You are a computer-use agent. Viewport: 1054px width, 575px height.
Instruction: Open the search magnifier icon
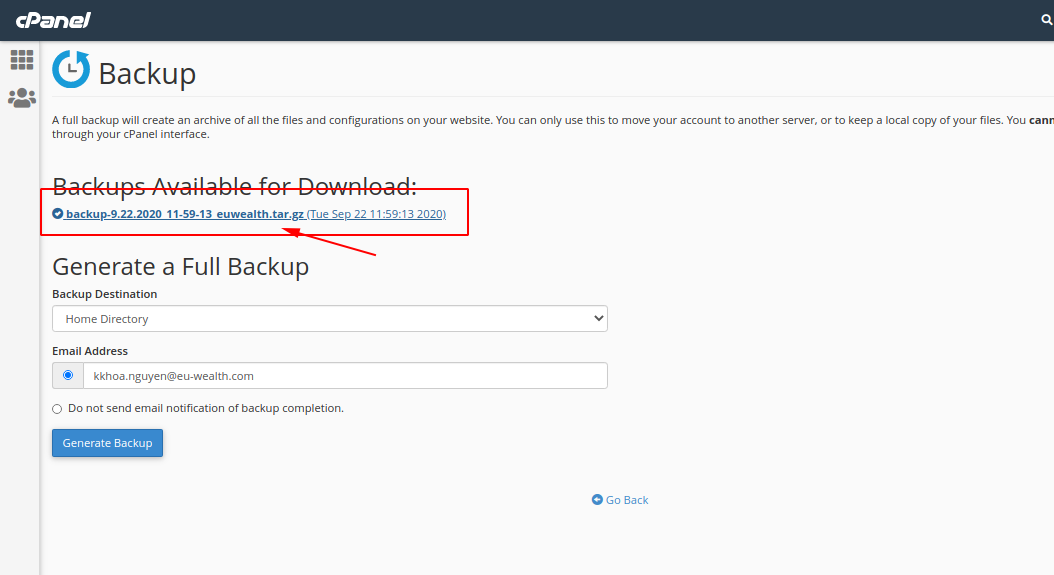pyautogui.click(x=1047, y=20)
